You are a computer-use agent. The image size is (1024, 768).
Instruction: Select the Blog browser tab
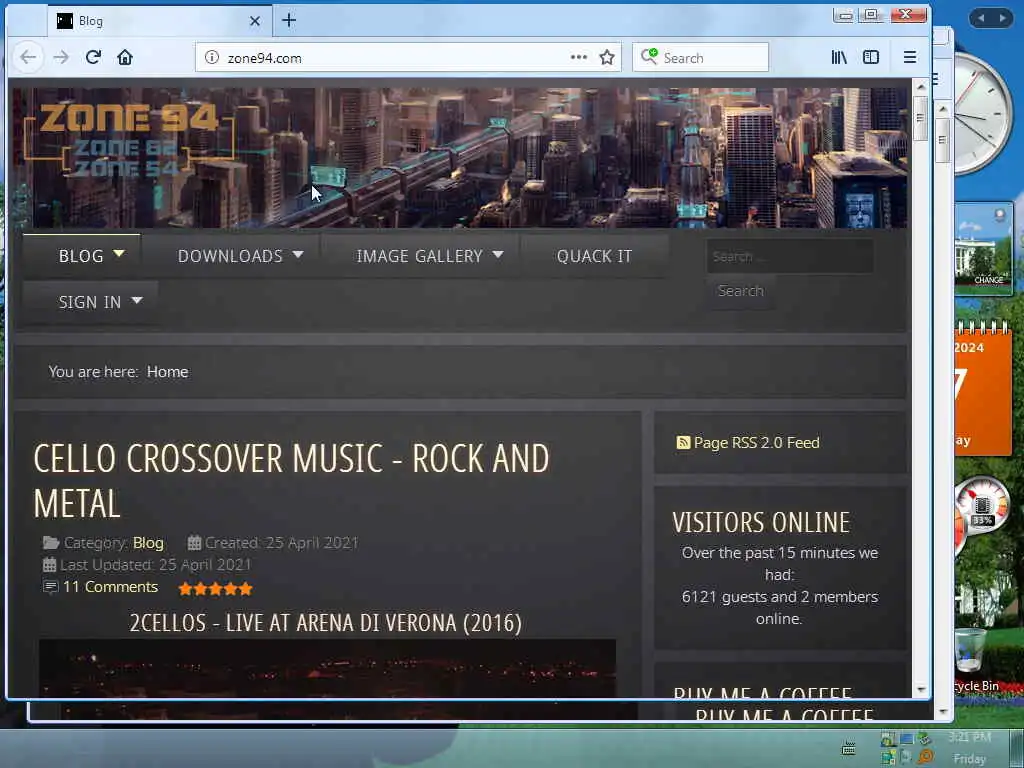coord(159,21)
